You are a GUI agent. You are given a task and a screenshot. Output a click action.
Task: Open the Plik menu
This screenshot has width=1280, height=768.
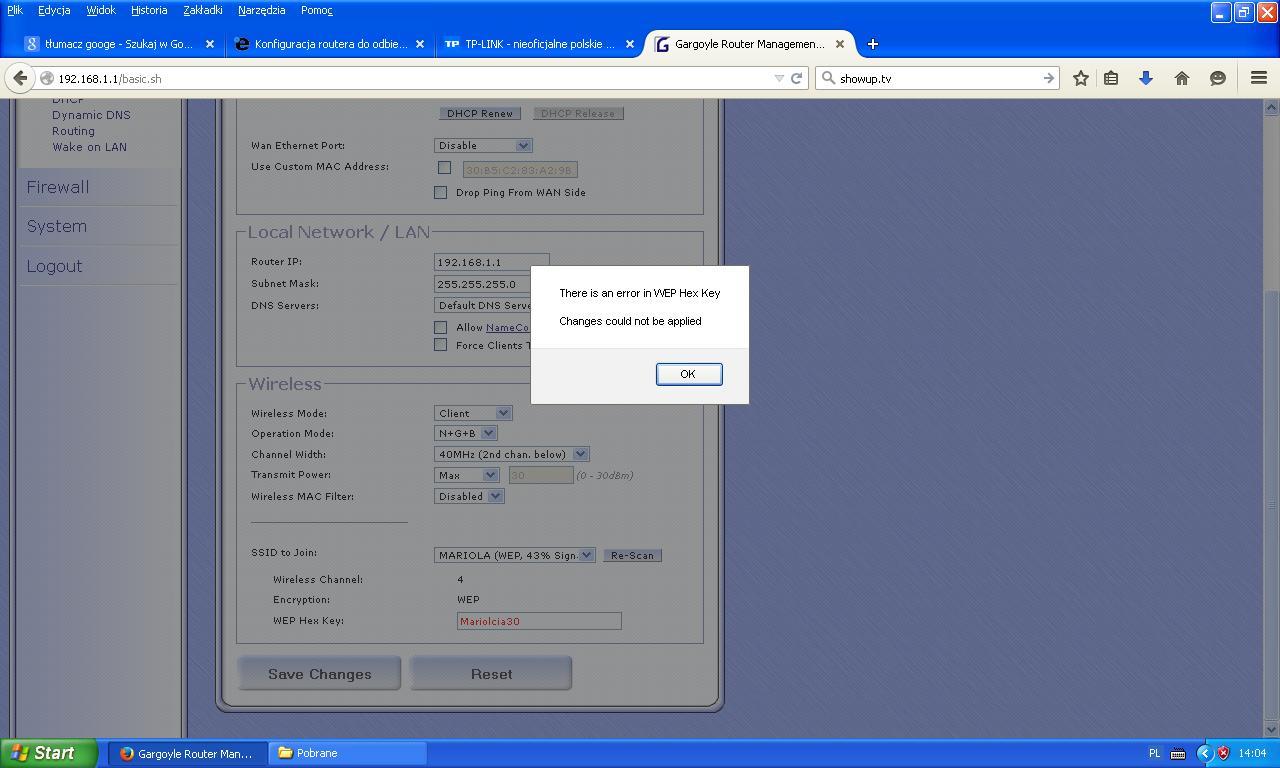(x=15, y=10)
